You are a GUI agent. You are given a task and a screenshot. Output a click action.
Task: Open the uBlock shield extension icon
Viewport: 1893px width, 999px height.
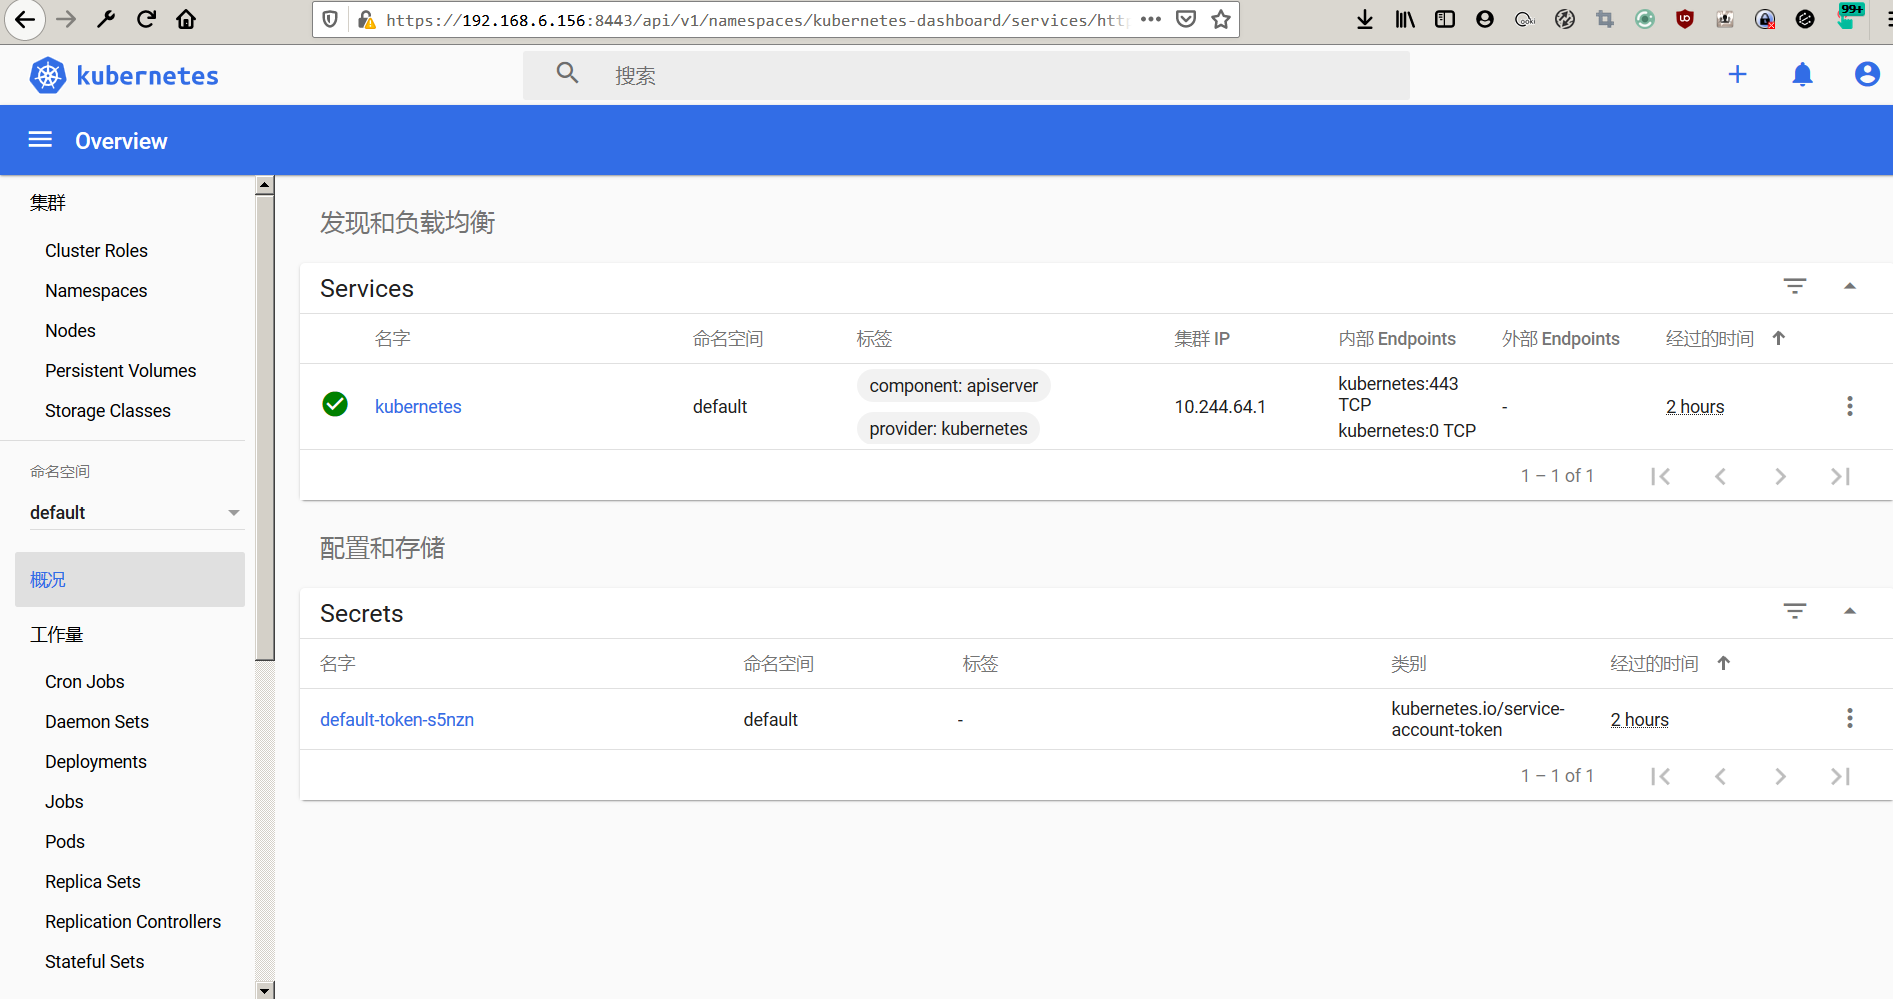coord(1685,19)
